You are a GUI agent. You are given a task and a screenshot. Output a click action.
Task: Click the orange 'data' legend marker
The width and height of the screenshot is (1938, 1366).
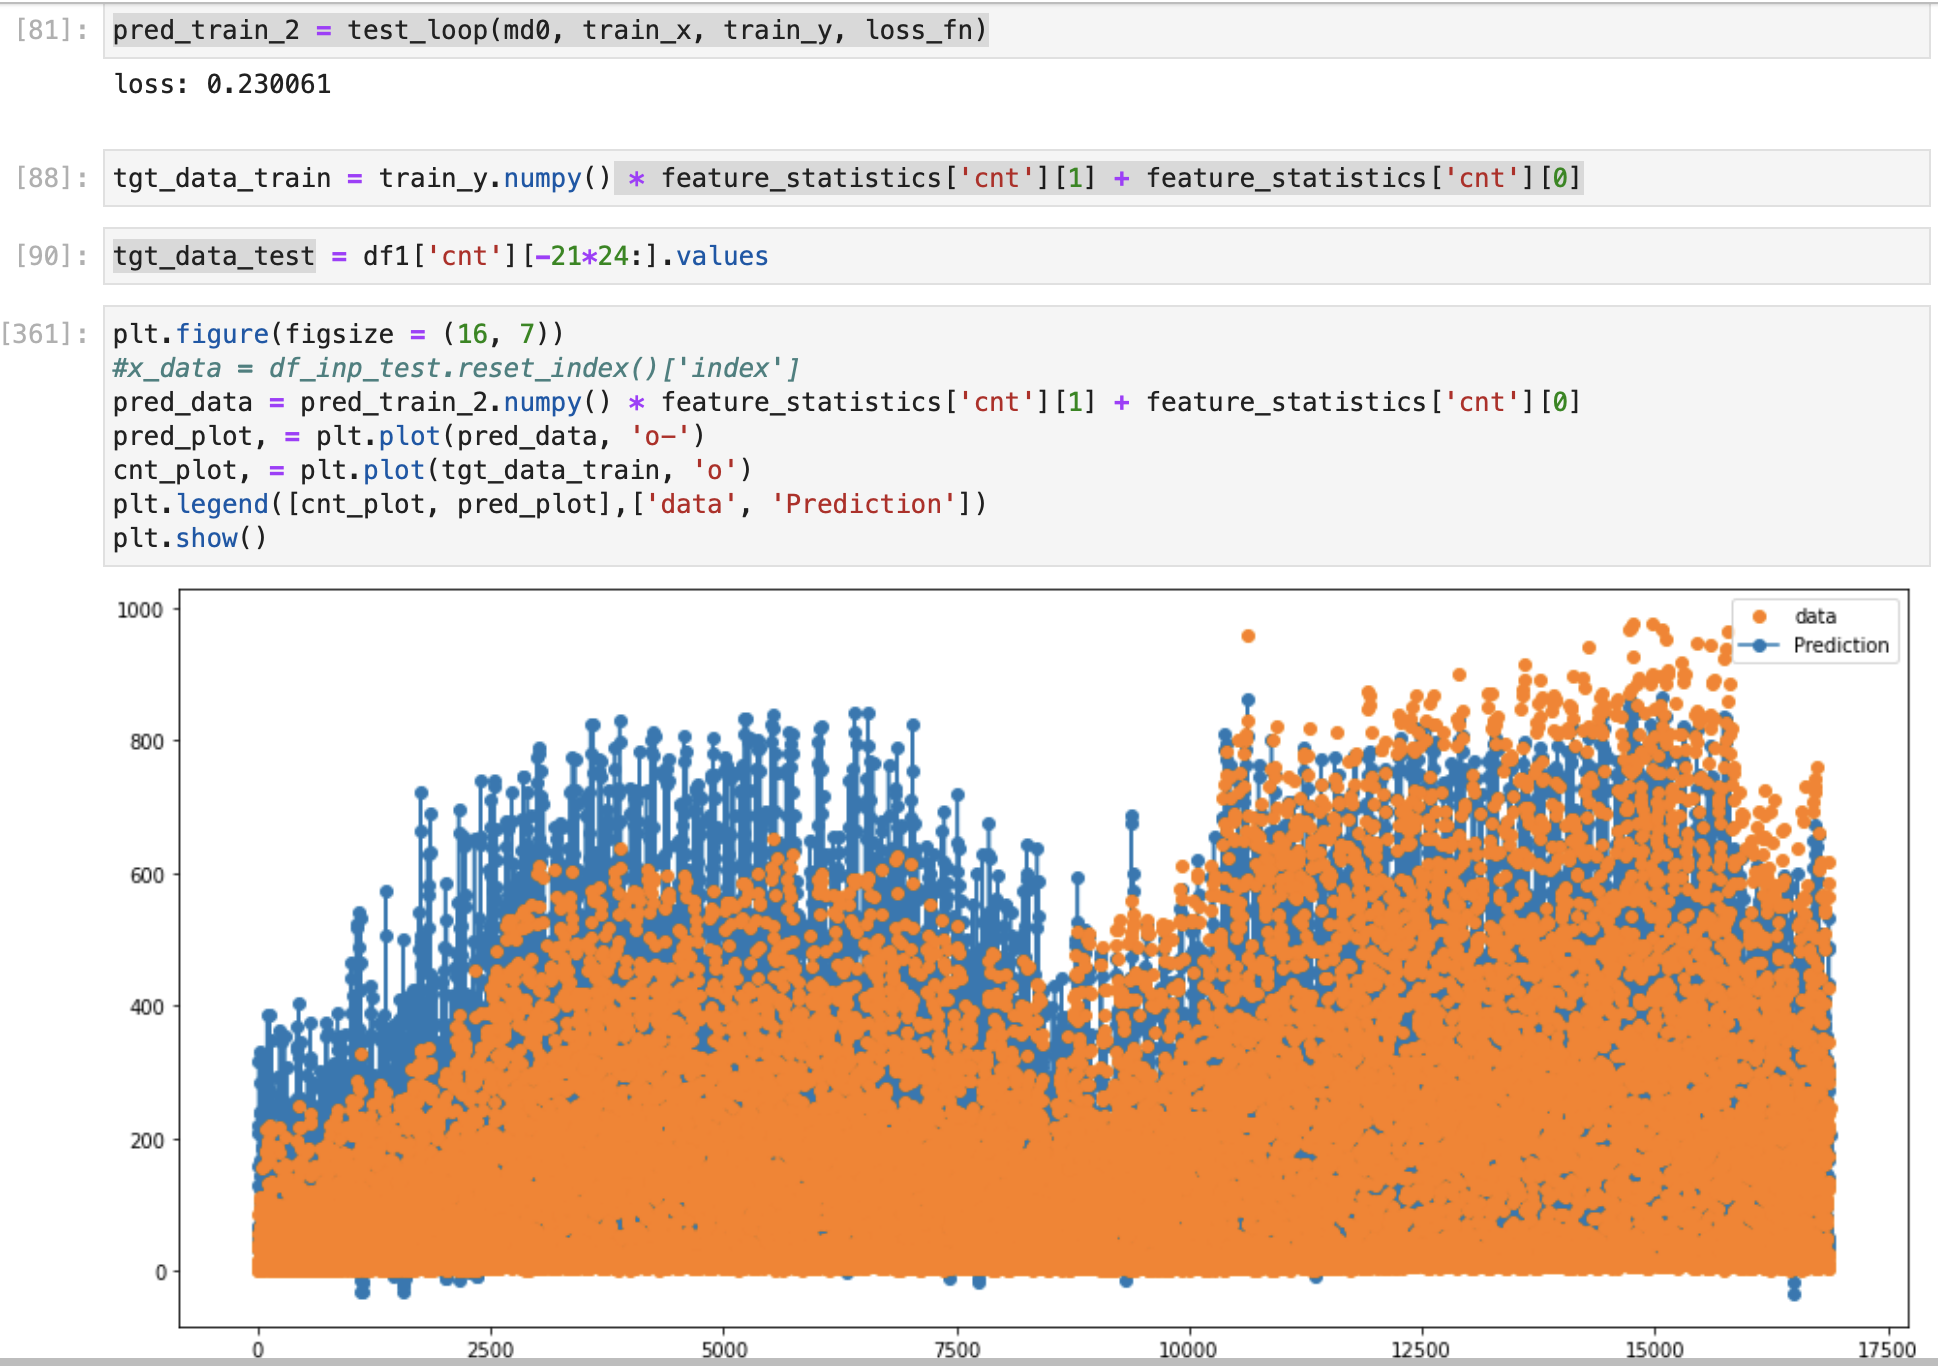pyautogui.click(x=1760, y=617)
